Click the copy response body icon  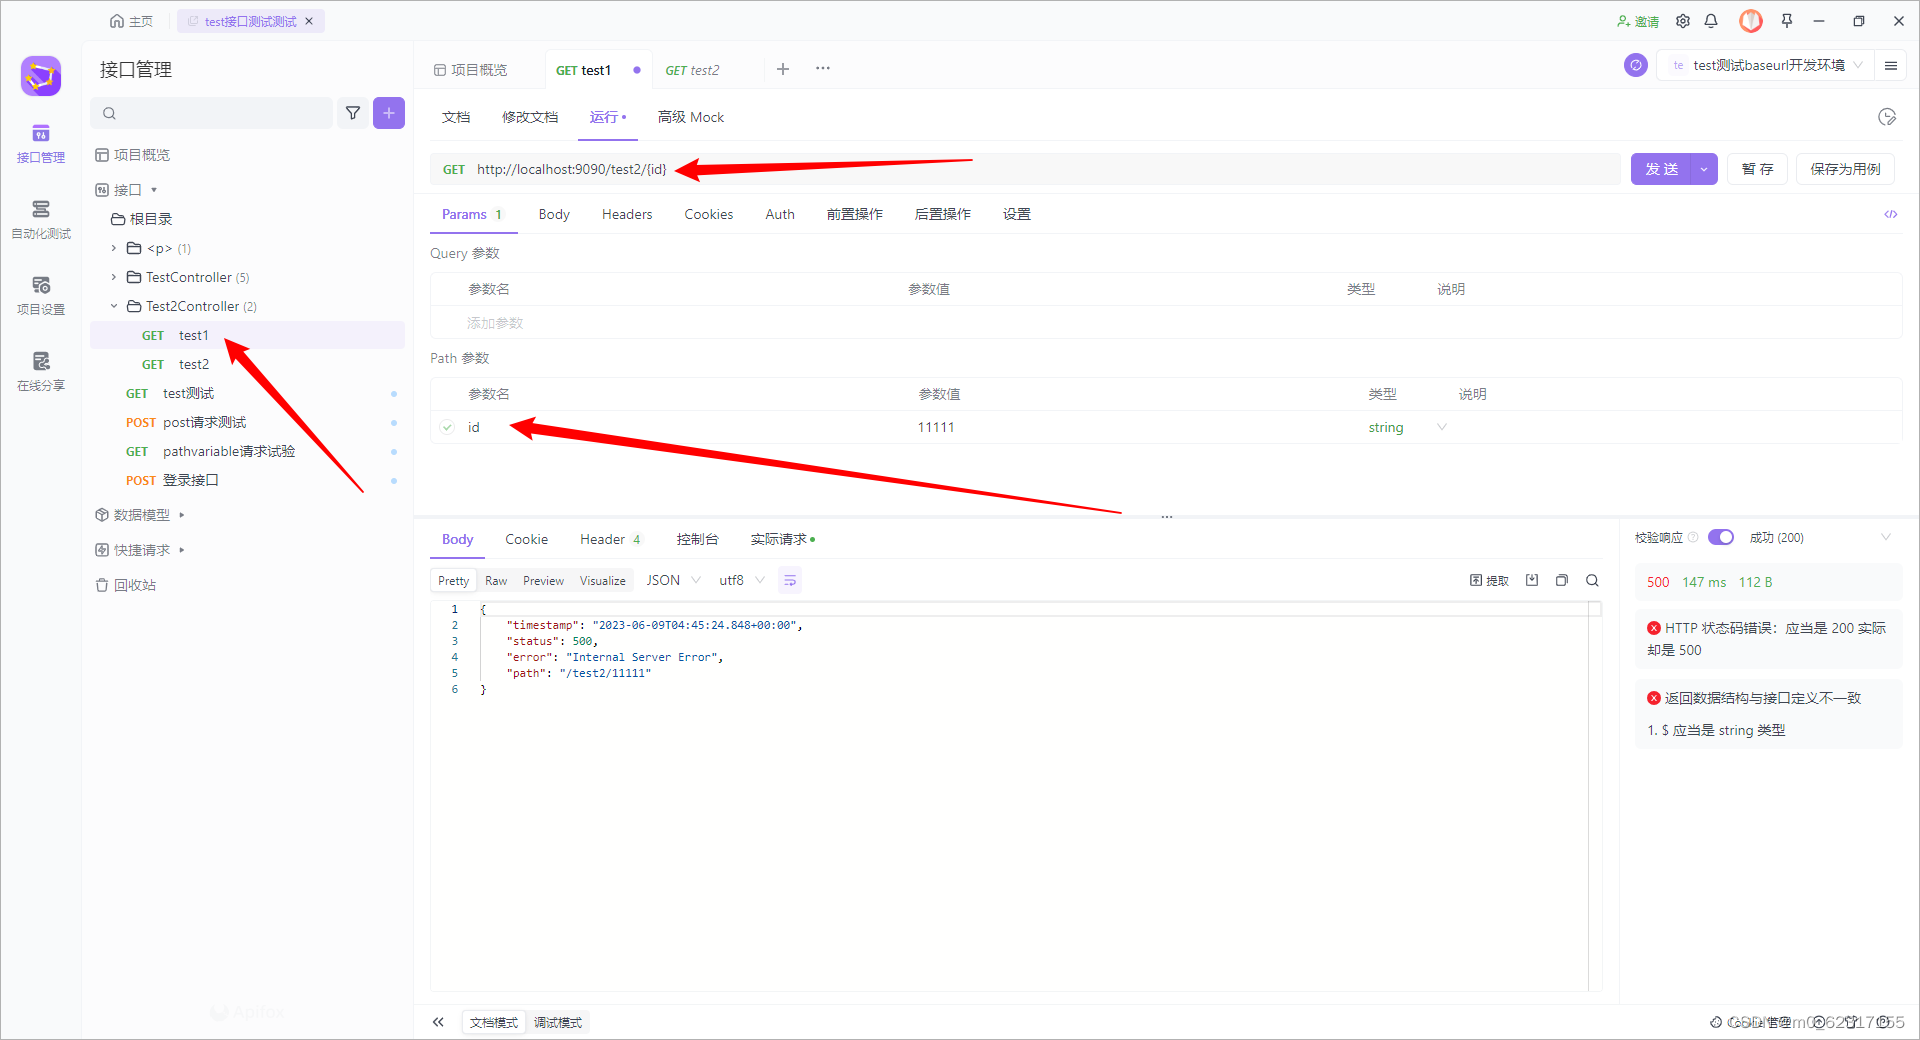point(1562,580)
